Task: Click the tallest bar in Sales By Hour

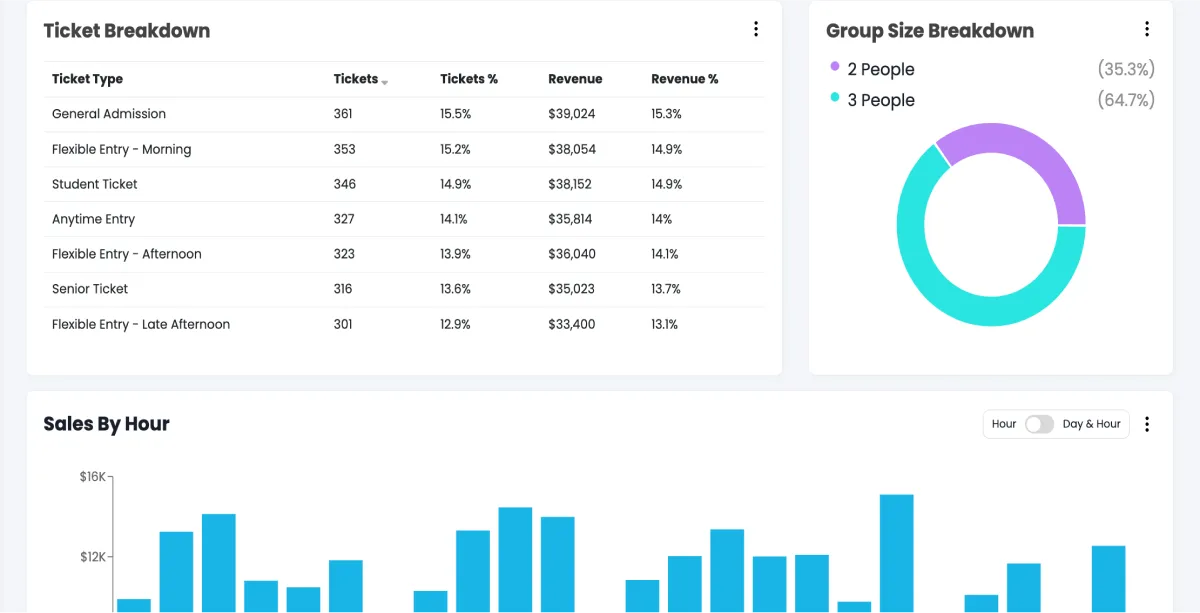Action: (x=896, y=553)
